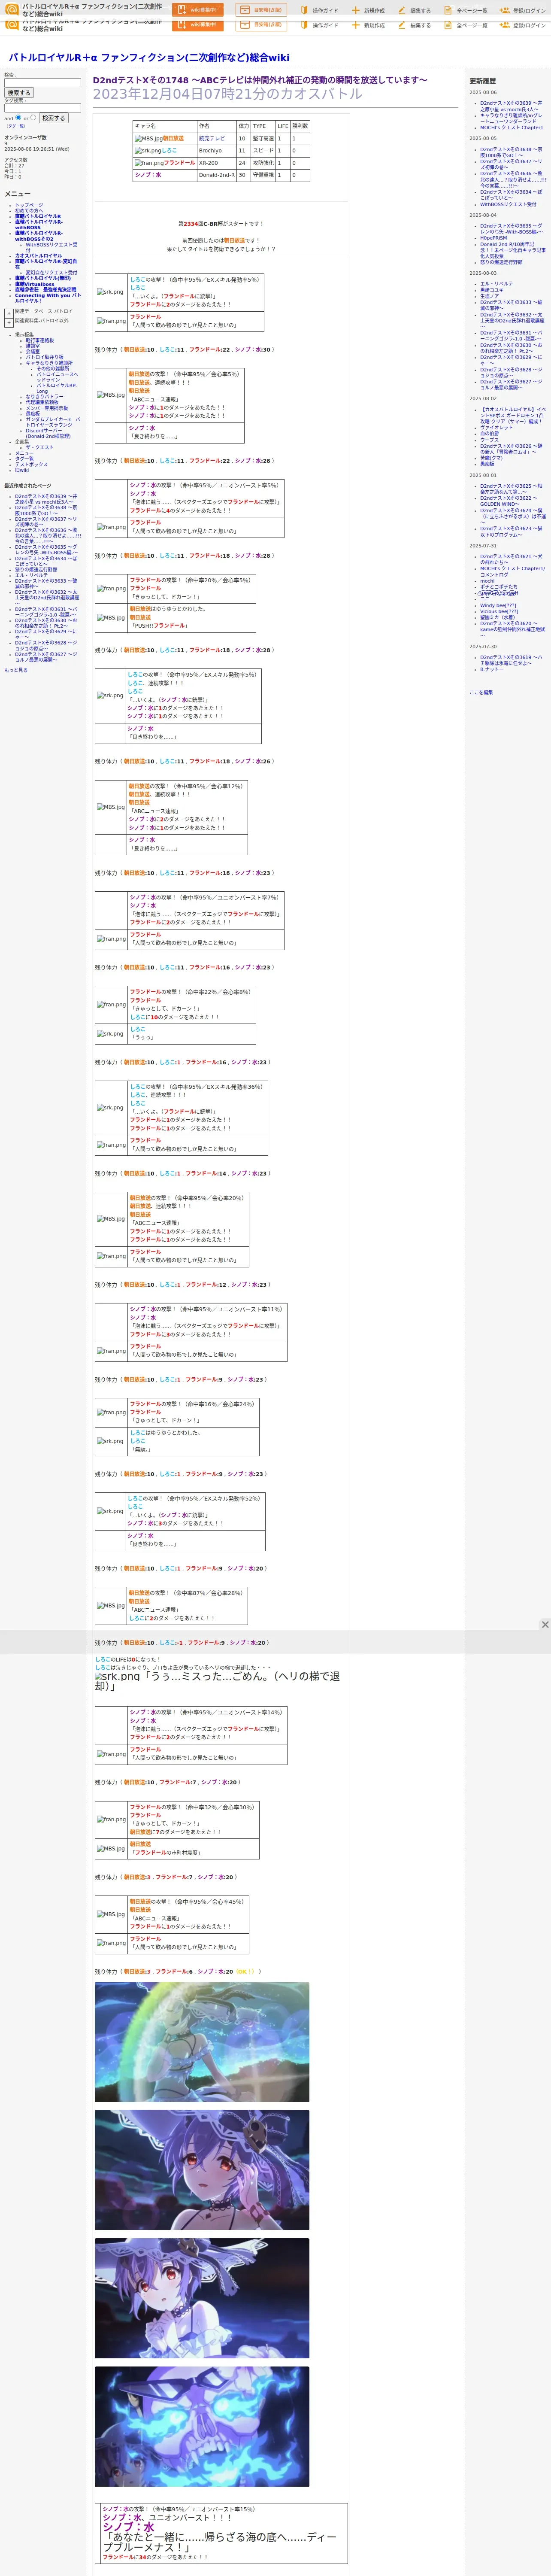551x2576 pixels.
Task: Close the banner with the X button
Action: (545, 1625)
